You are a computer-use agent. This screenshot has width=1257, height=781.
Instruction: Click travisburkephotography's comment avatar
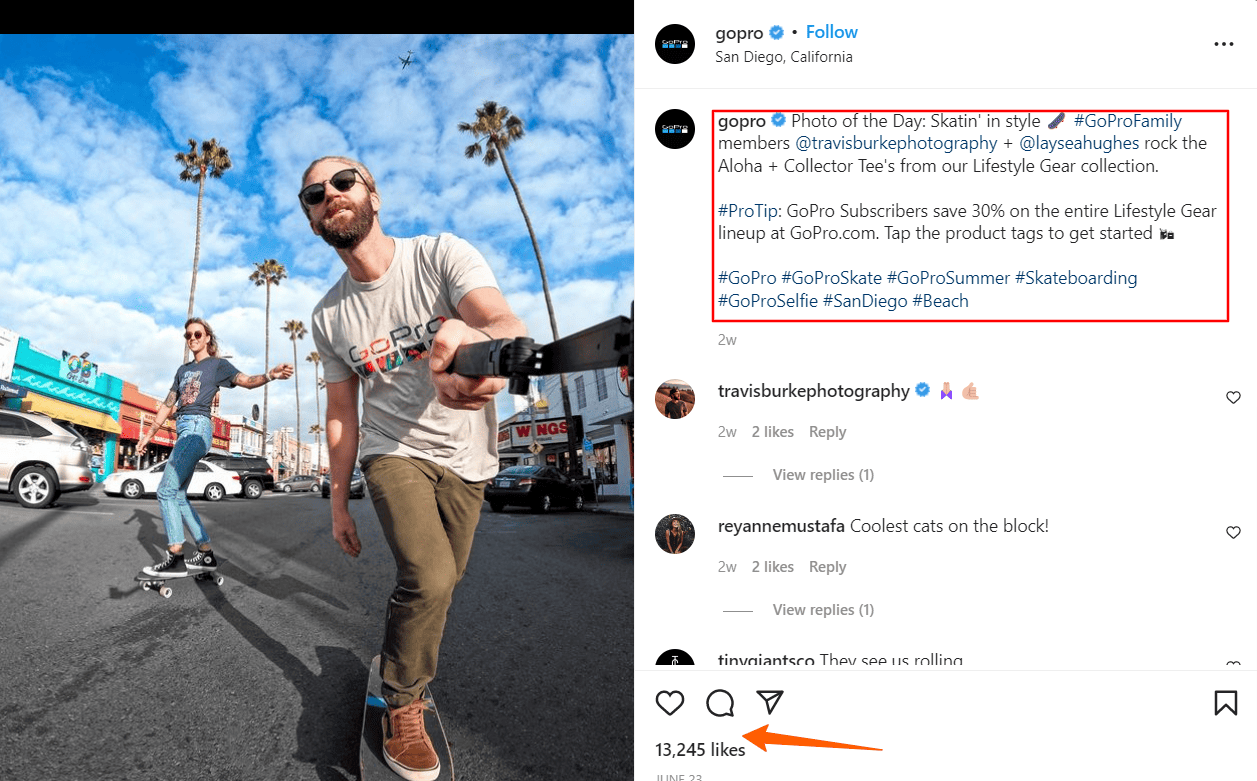pyautogui.click(x=675, y=399)
